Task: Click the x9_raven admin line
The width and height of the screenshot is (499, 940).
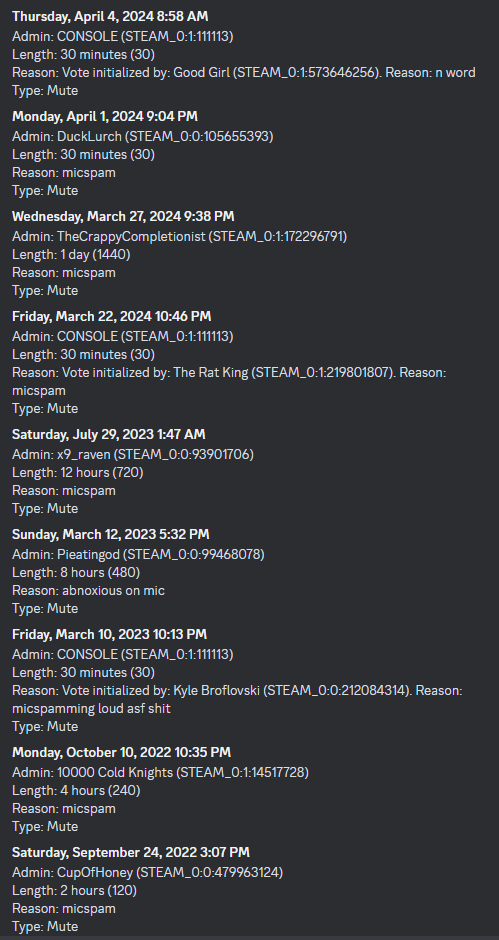Action: (x=133, y=454)
